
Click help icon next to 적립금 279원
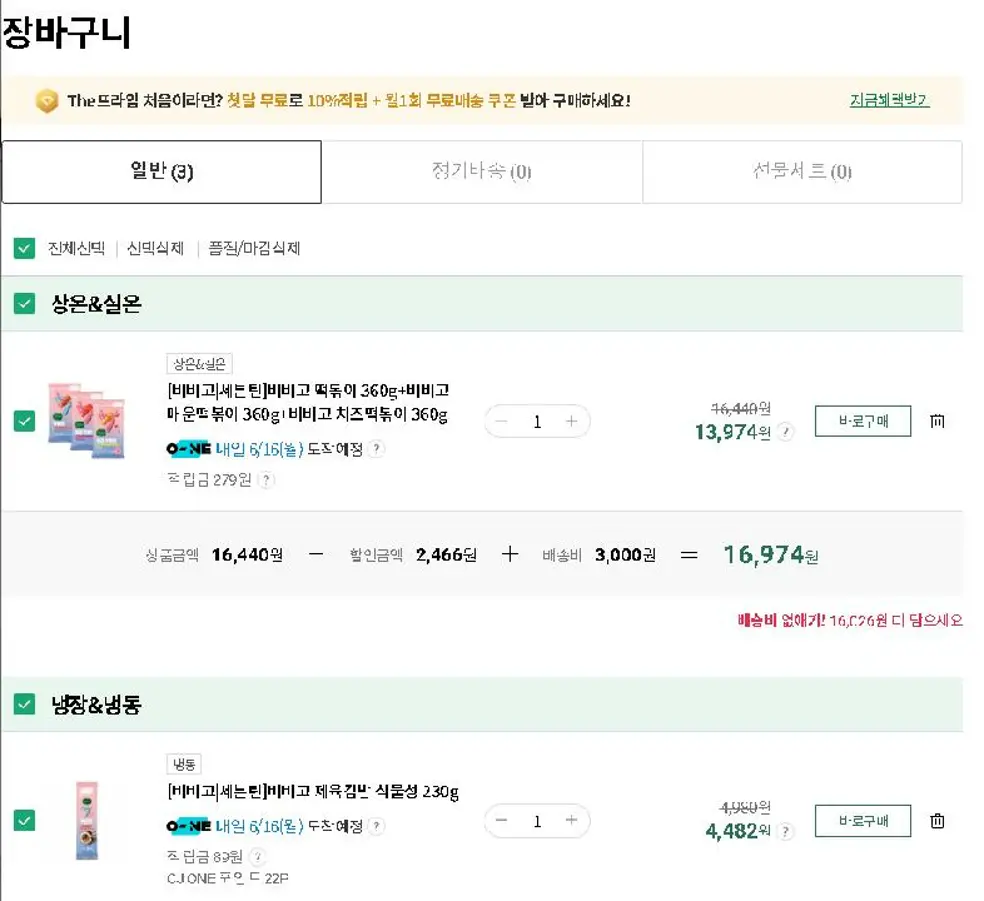point(266,480)
